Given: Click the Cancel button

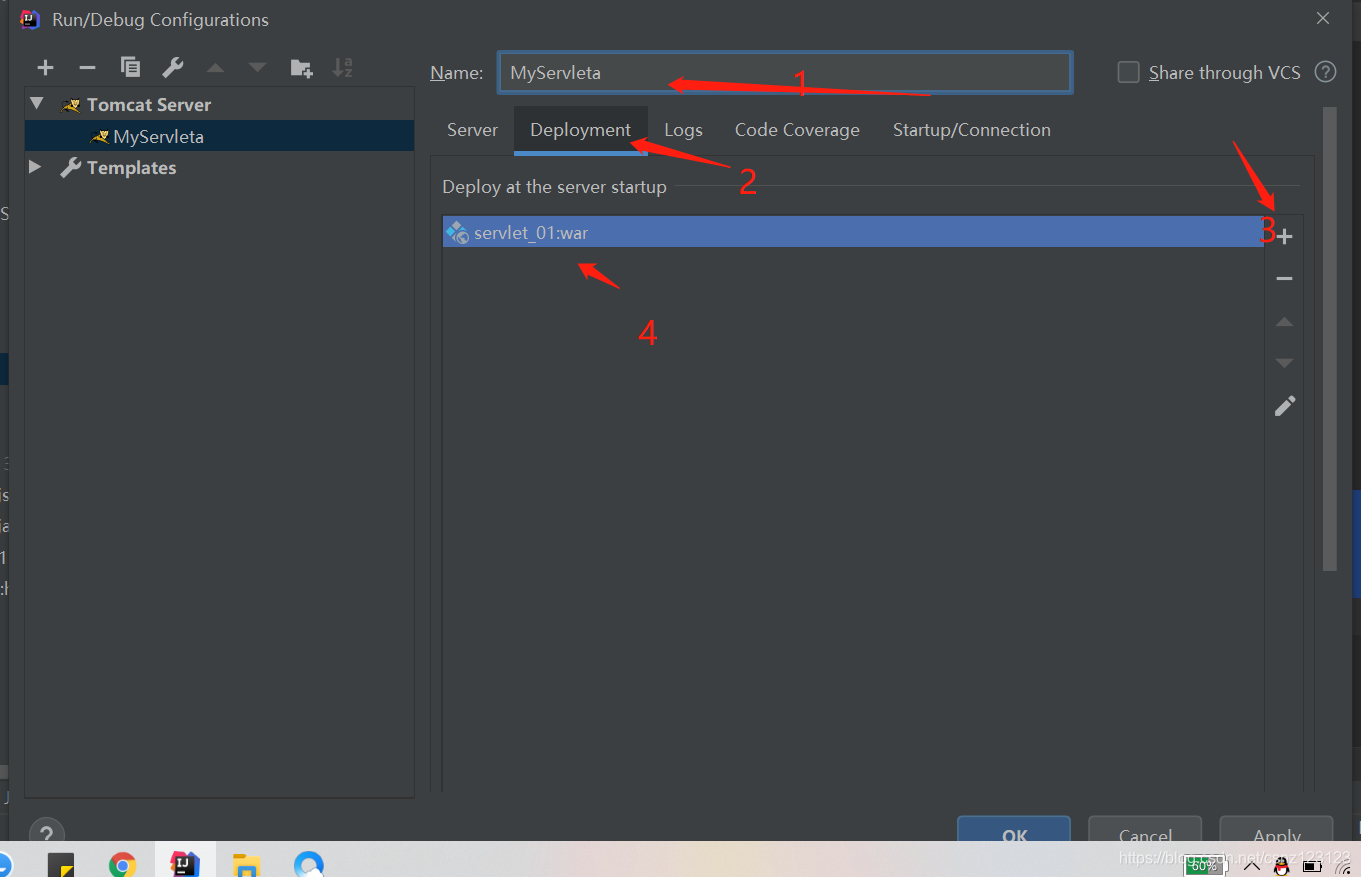Looking at the screenshot, I should click(x=1145, y=829).
